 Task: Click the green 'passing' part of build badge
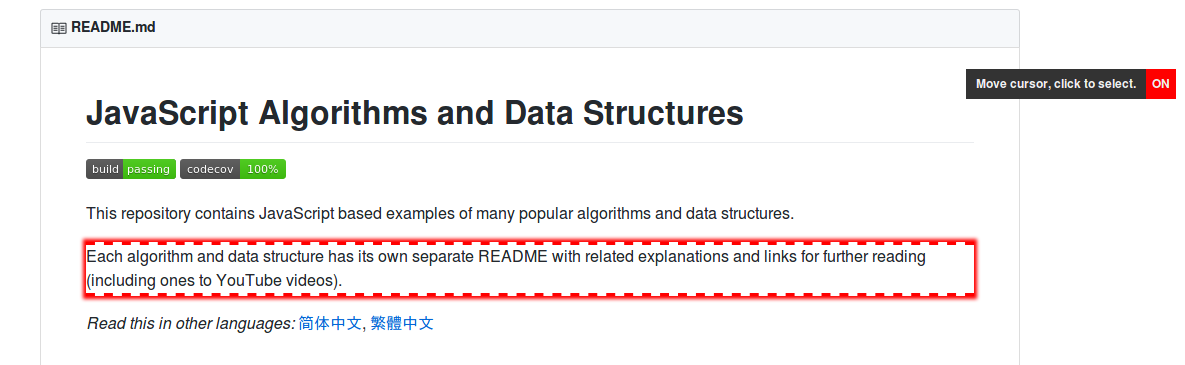click(x=149, y=169)
